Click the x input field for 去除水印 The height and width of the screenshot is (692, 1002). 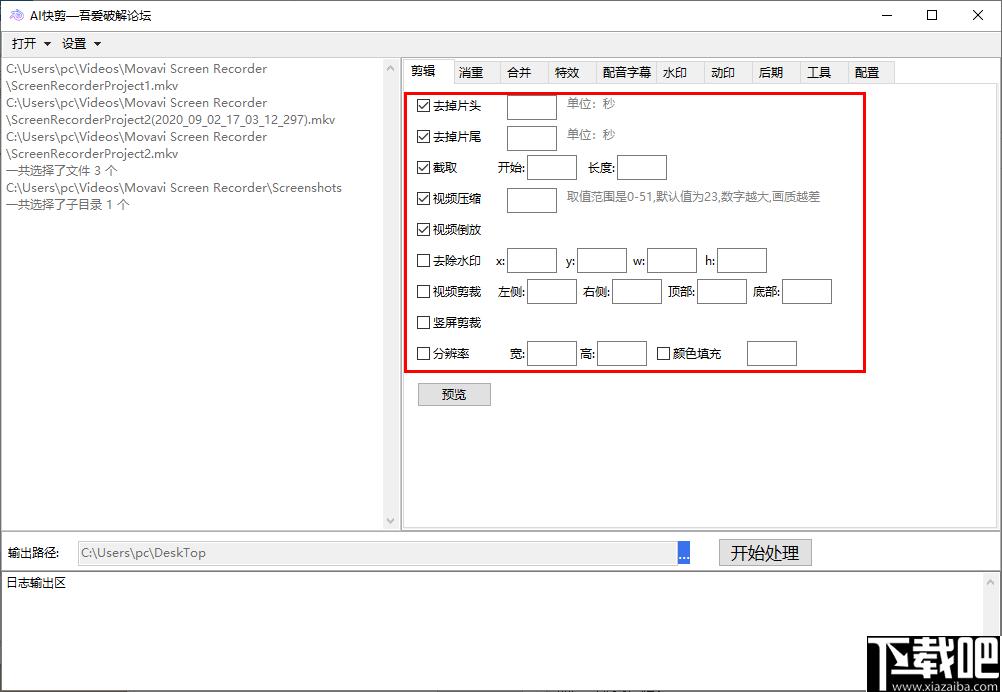point(532,261)
